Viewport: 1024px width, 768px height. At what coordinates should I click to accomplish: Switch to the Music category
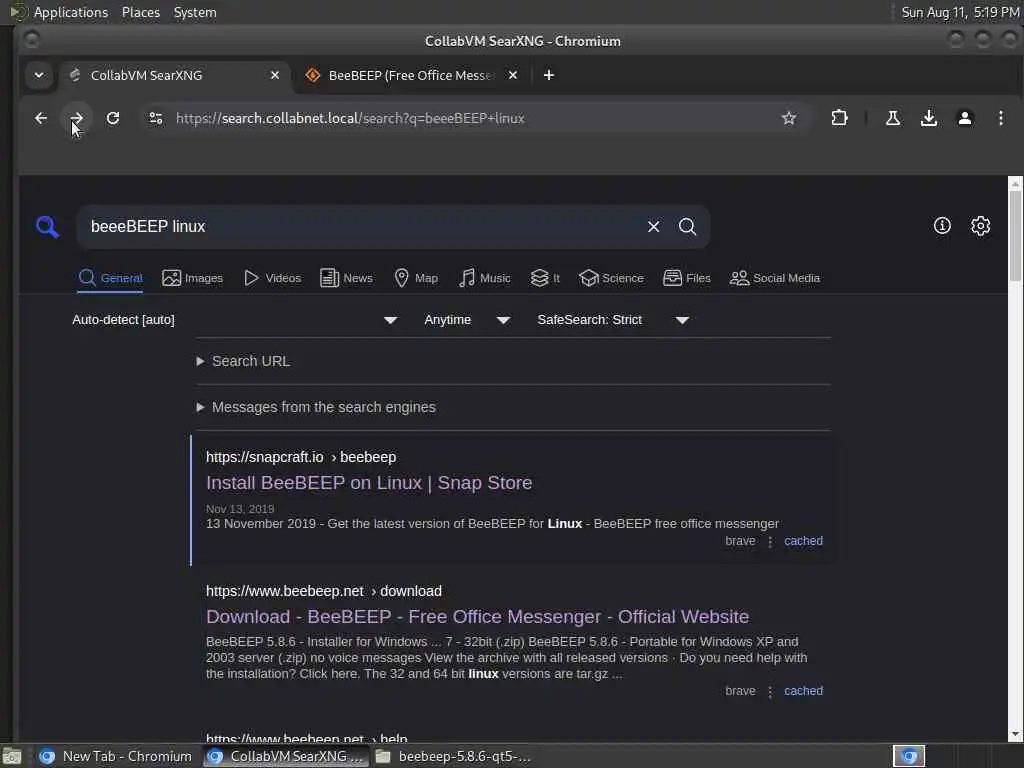tap(485, 278)
